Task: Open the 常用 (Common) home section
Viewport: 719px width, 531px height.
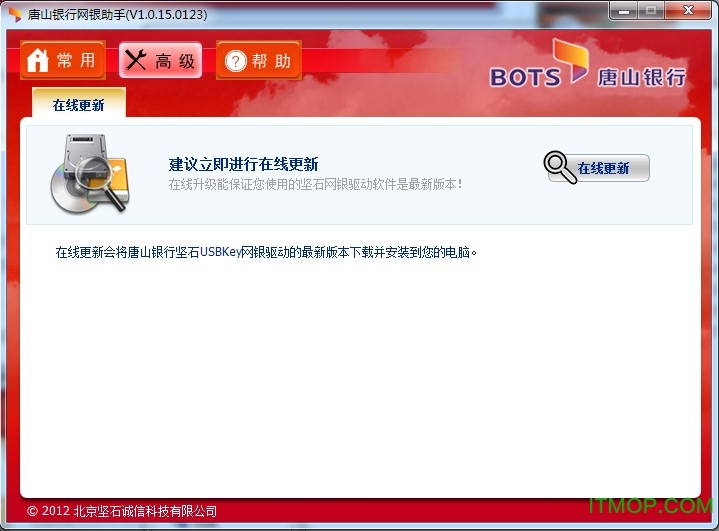Action: coord(63,60)
